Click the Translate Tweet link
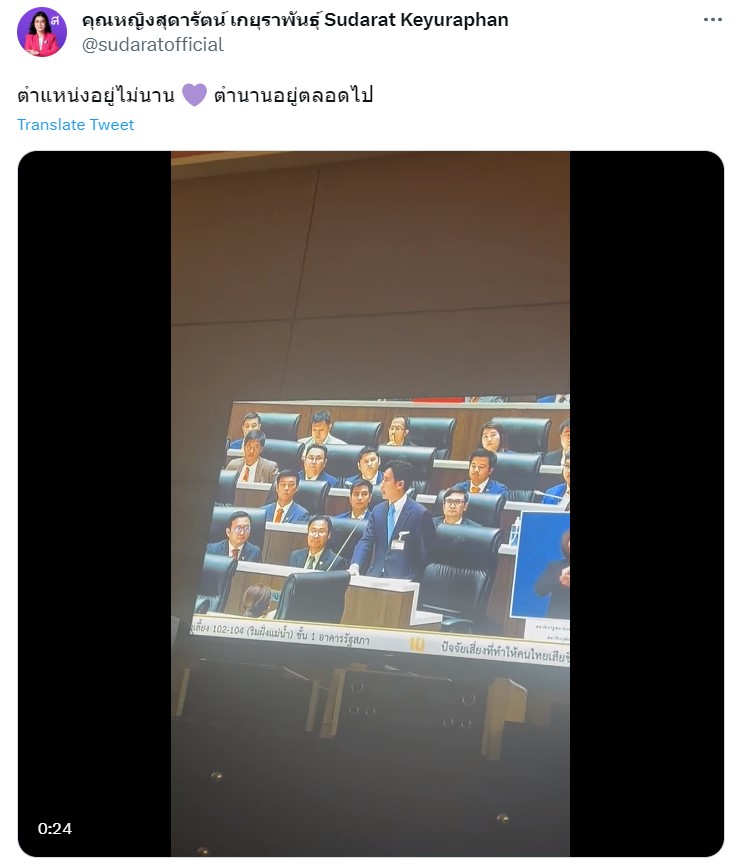The image size is (737, 867). 75,124
